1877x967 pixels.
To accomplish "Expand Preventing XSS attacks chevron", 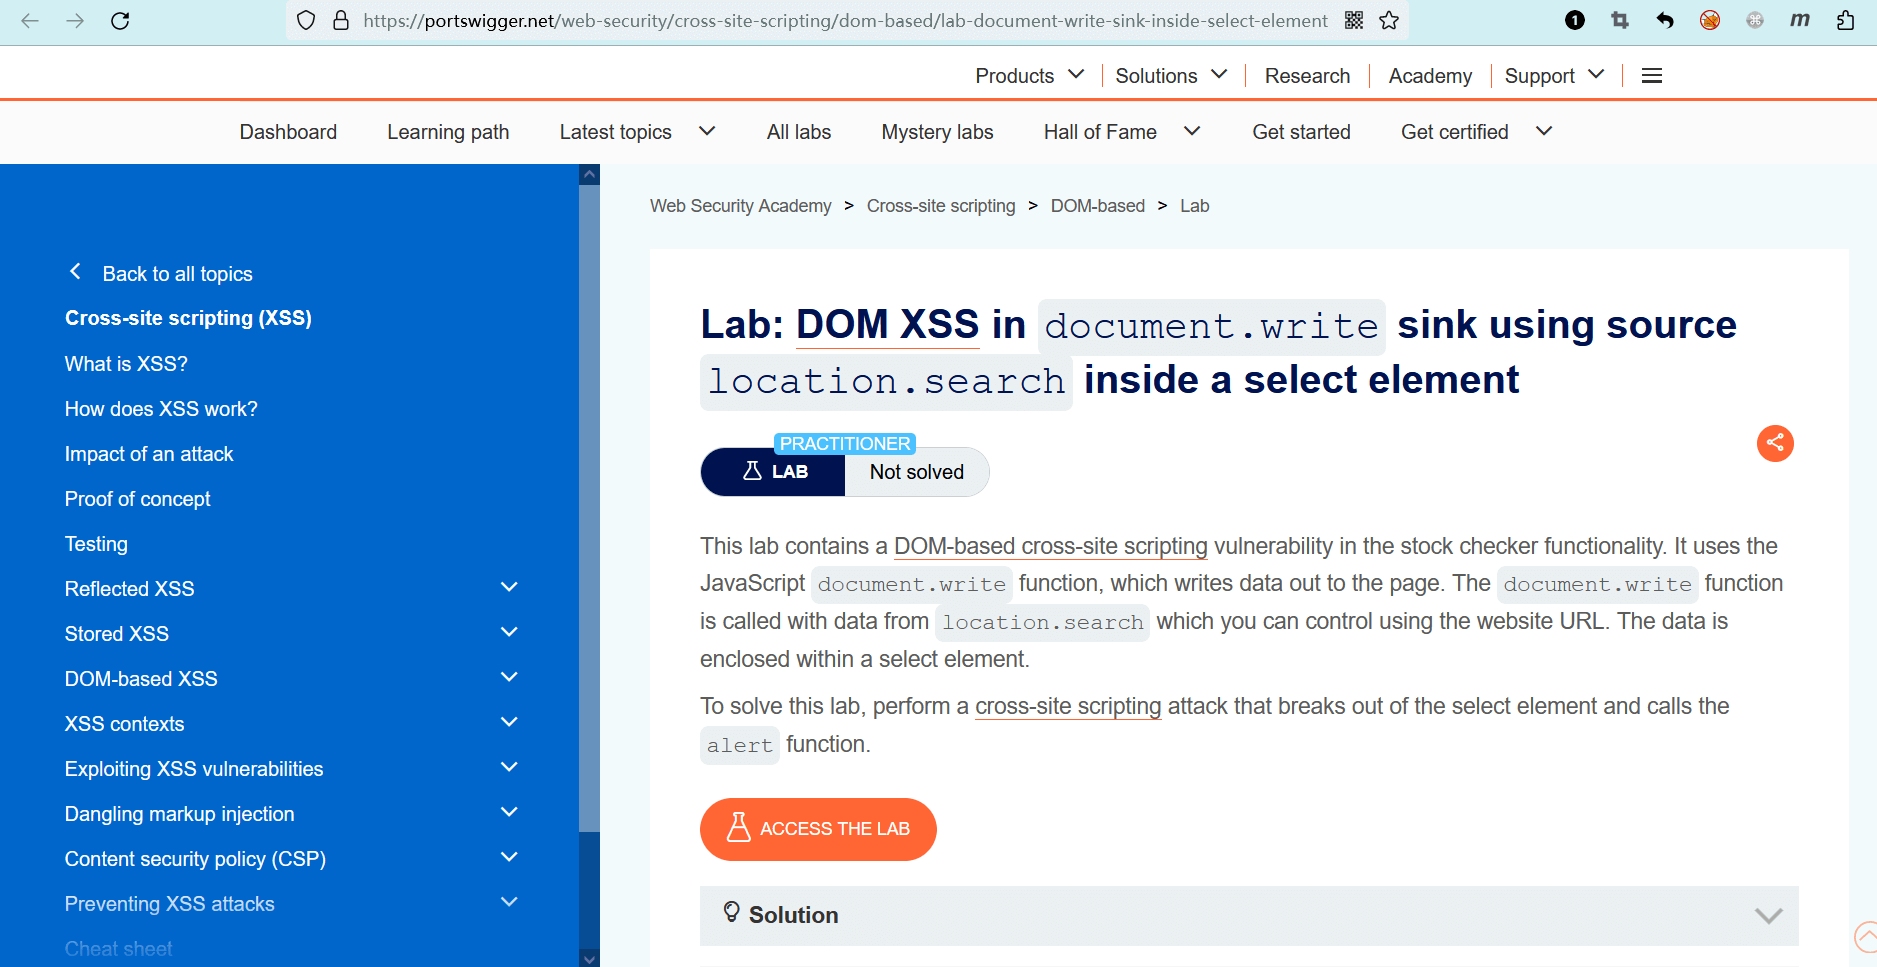I will [x=509, y=903].
